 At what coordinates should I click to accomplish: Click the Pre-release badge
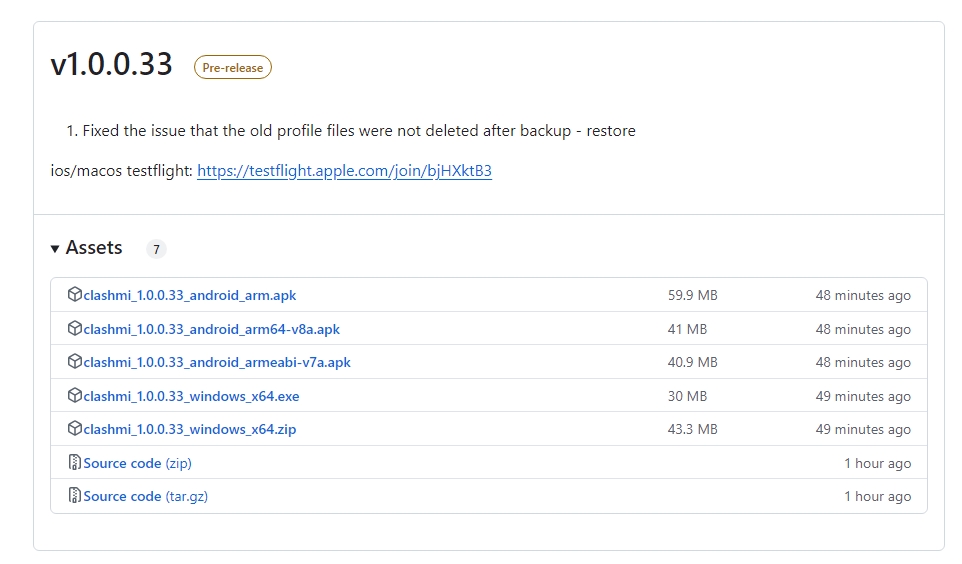[x=233, y=68]
